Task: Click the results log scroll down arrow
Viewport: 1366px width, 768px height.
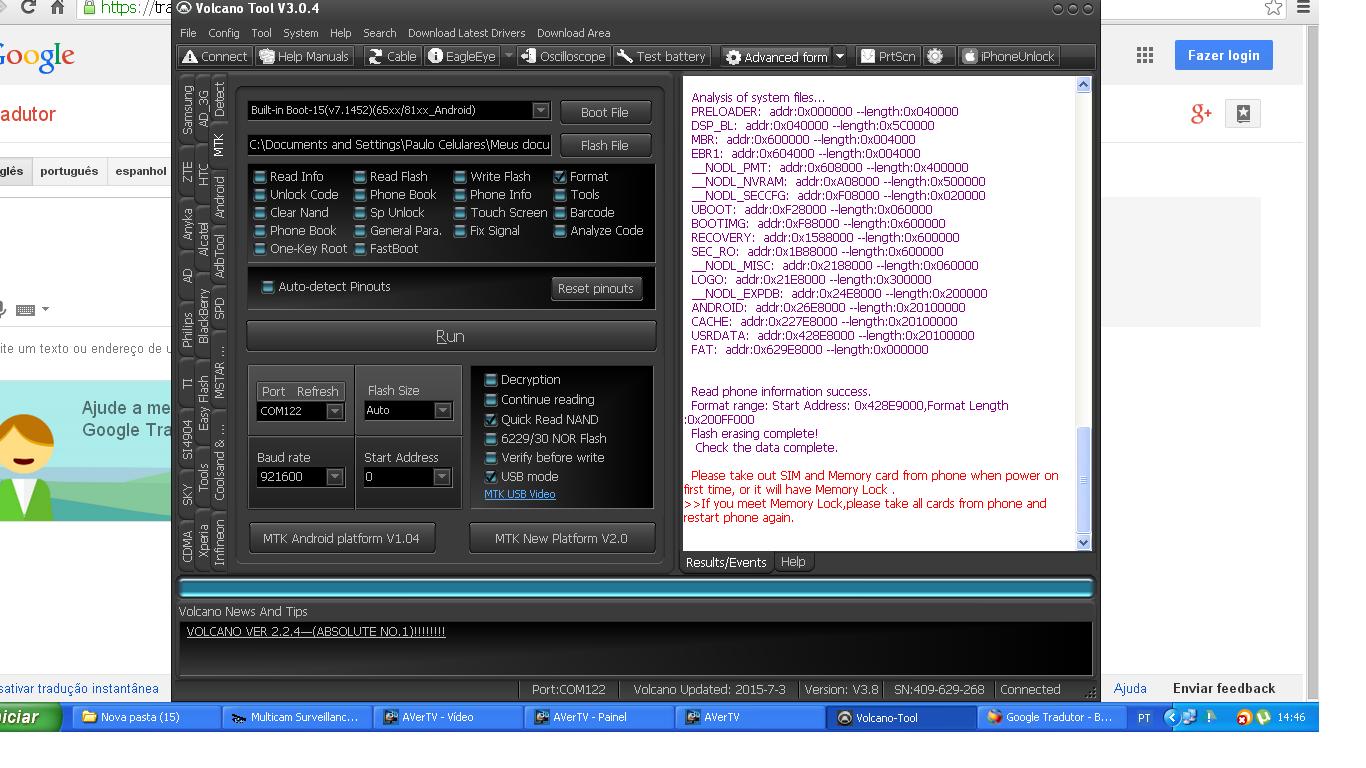Action: tap(1083, 542)
